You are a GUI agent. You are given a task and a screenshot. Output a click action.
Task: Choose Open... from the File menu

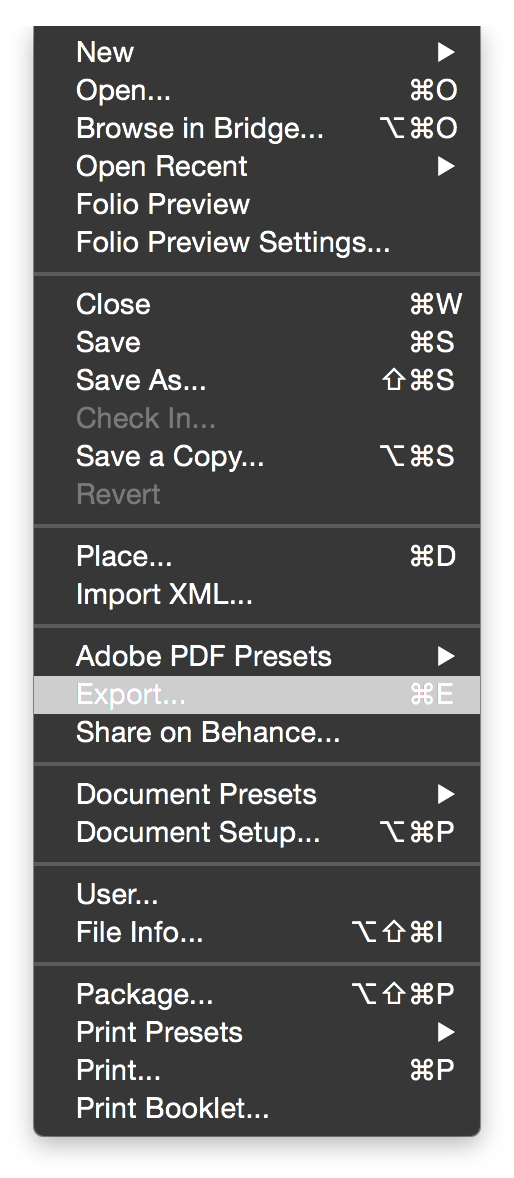coord(257,90)
